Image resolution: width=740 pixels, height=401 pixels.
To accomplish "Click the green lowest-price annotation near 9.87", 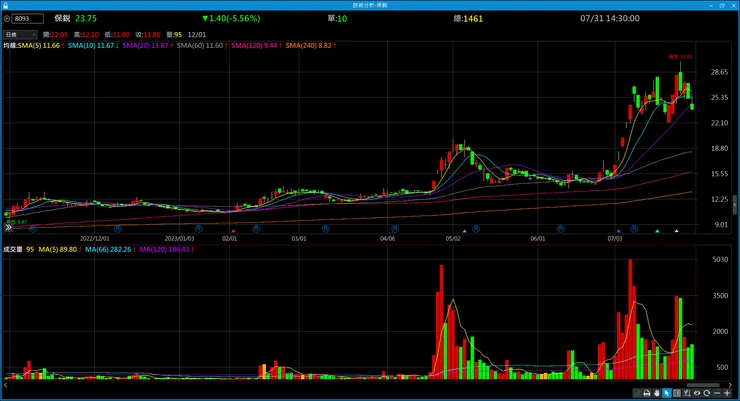I will 17,222.
